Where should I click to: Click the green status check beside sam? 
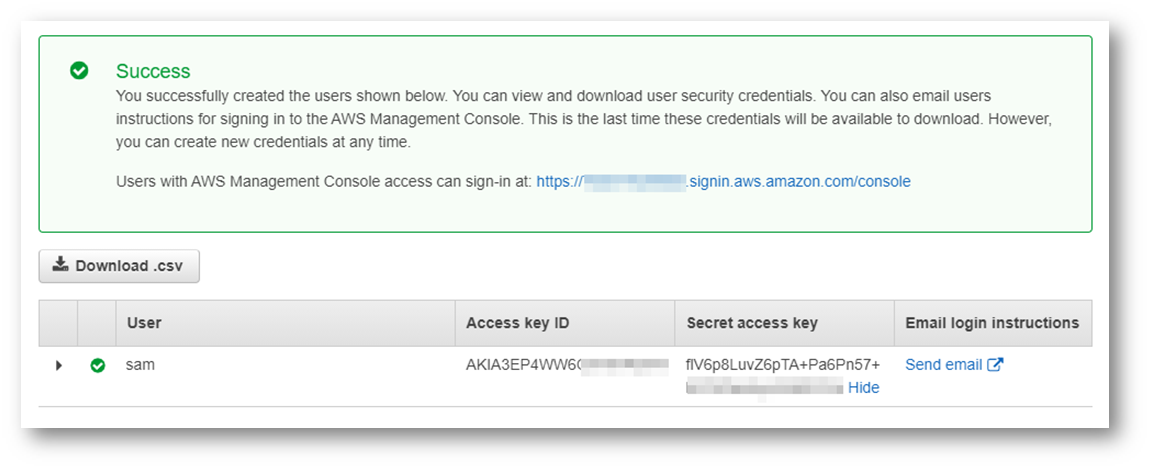(x=97, y=366)
